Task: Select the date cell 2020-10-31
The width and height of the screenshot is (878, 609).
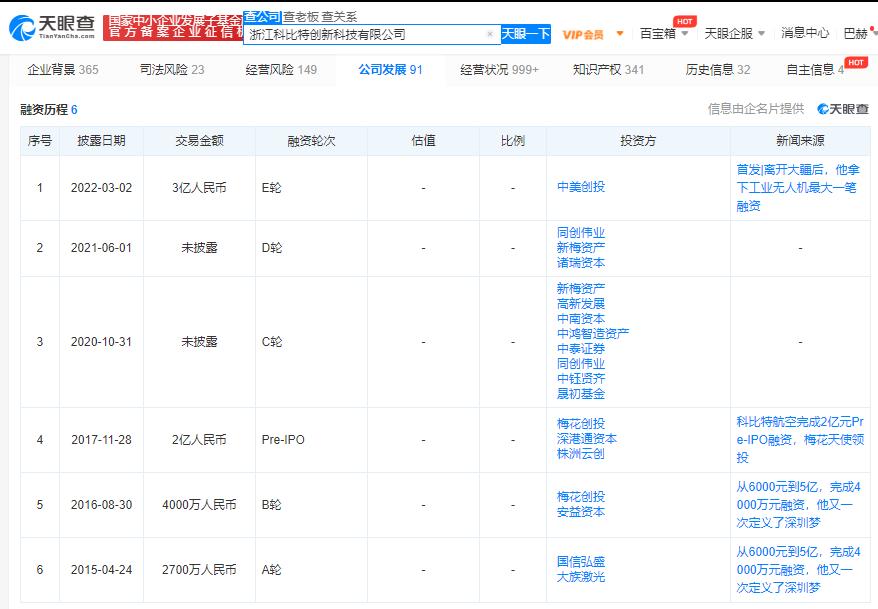Action: coord(101,341)
